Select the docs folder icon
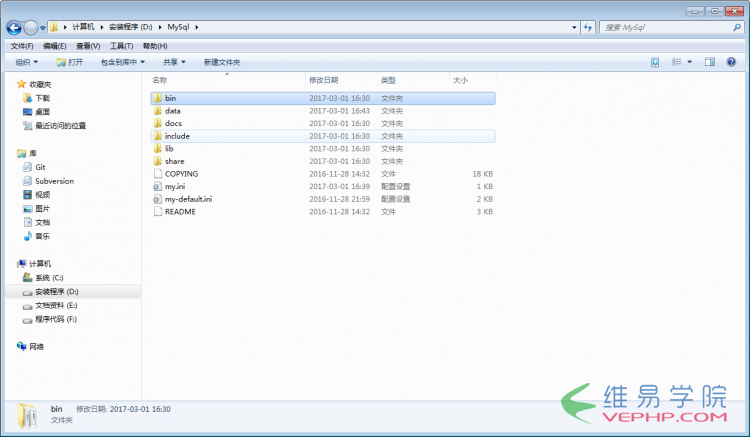Screen dimensions: 750x437 (157, 123)
